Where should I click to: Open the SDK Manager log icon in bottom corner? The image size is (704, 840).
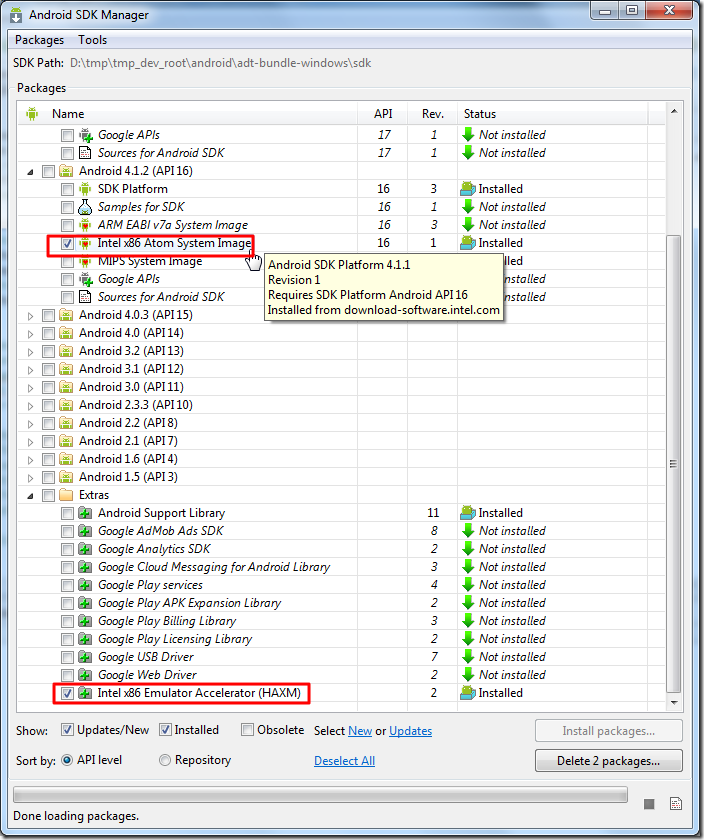coord(676,804)
